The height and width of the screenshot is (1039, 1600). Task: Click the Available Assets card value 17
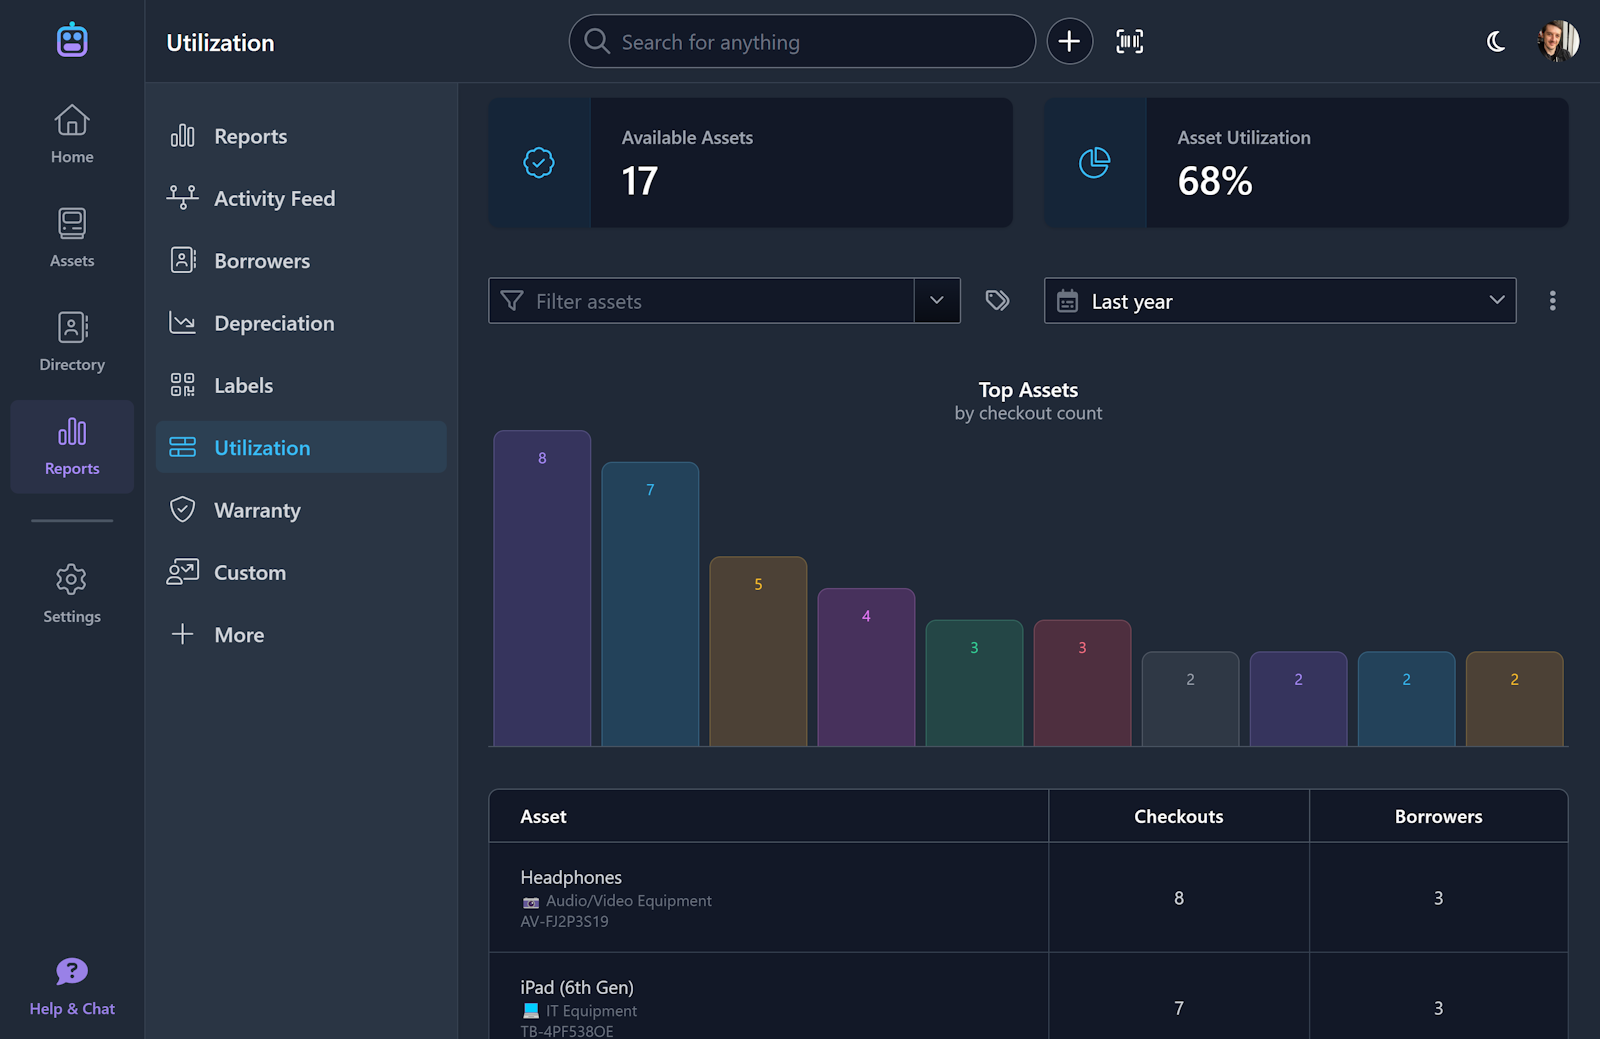(x=640, y=181)
